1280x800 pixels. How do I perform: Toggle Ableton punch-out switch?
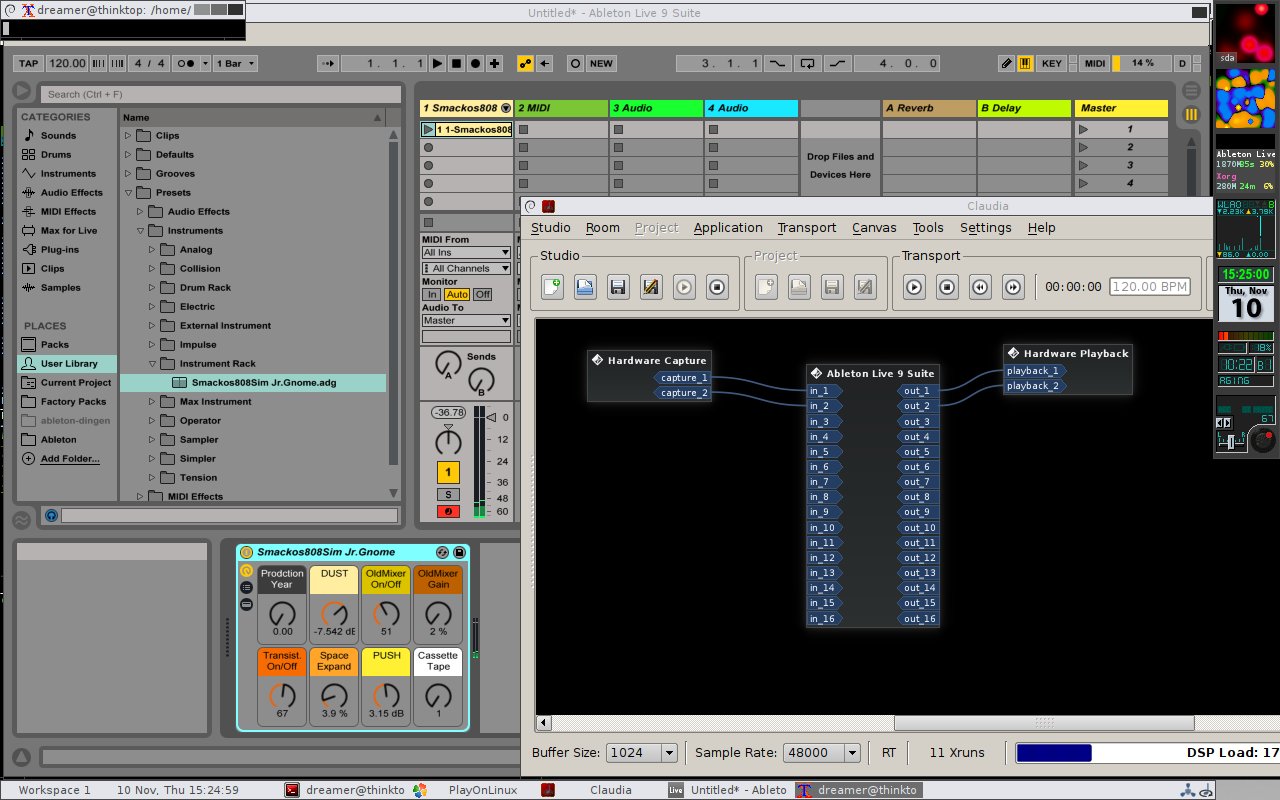[836, 63]
